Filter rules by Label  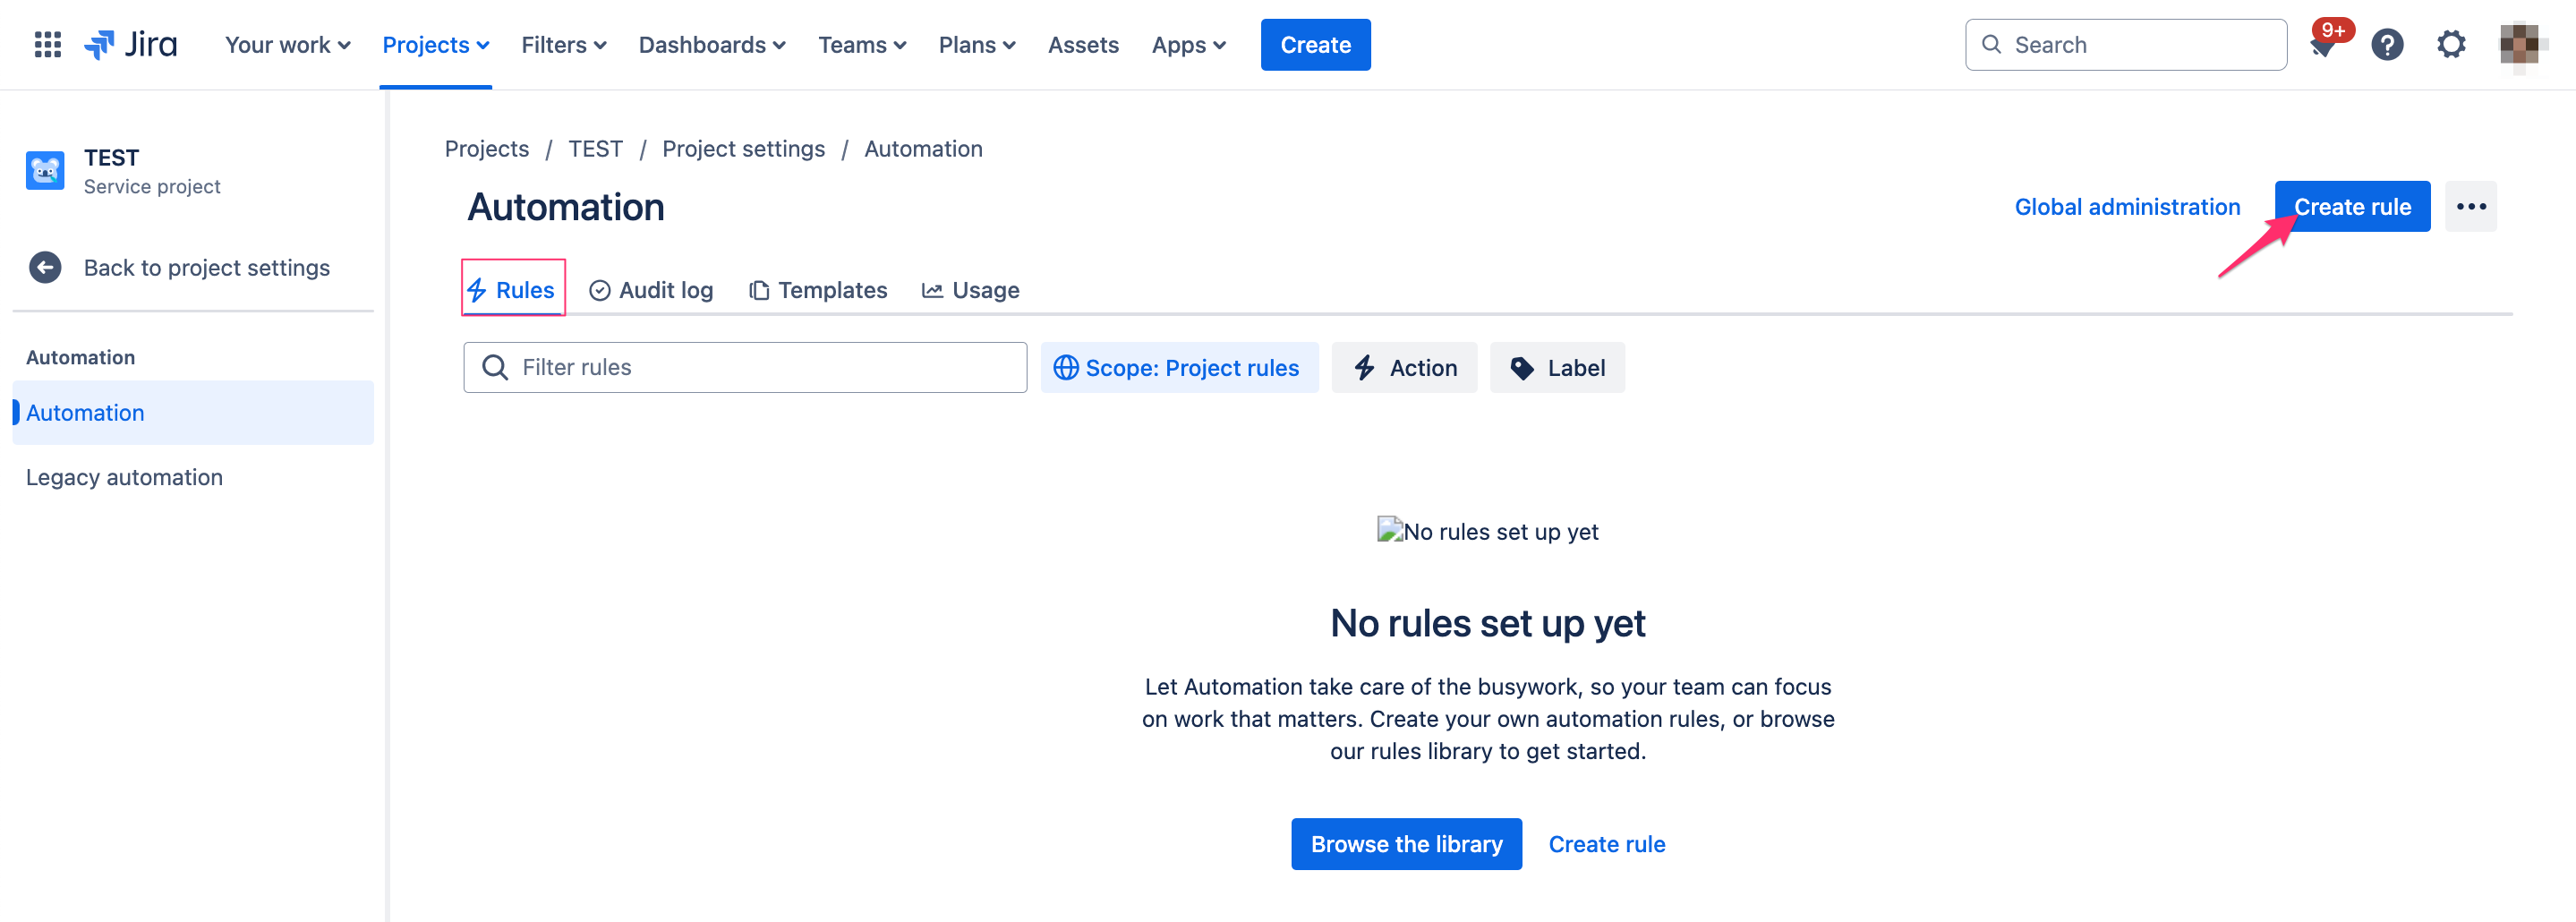[1556, 367]
